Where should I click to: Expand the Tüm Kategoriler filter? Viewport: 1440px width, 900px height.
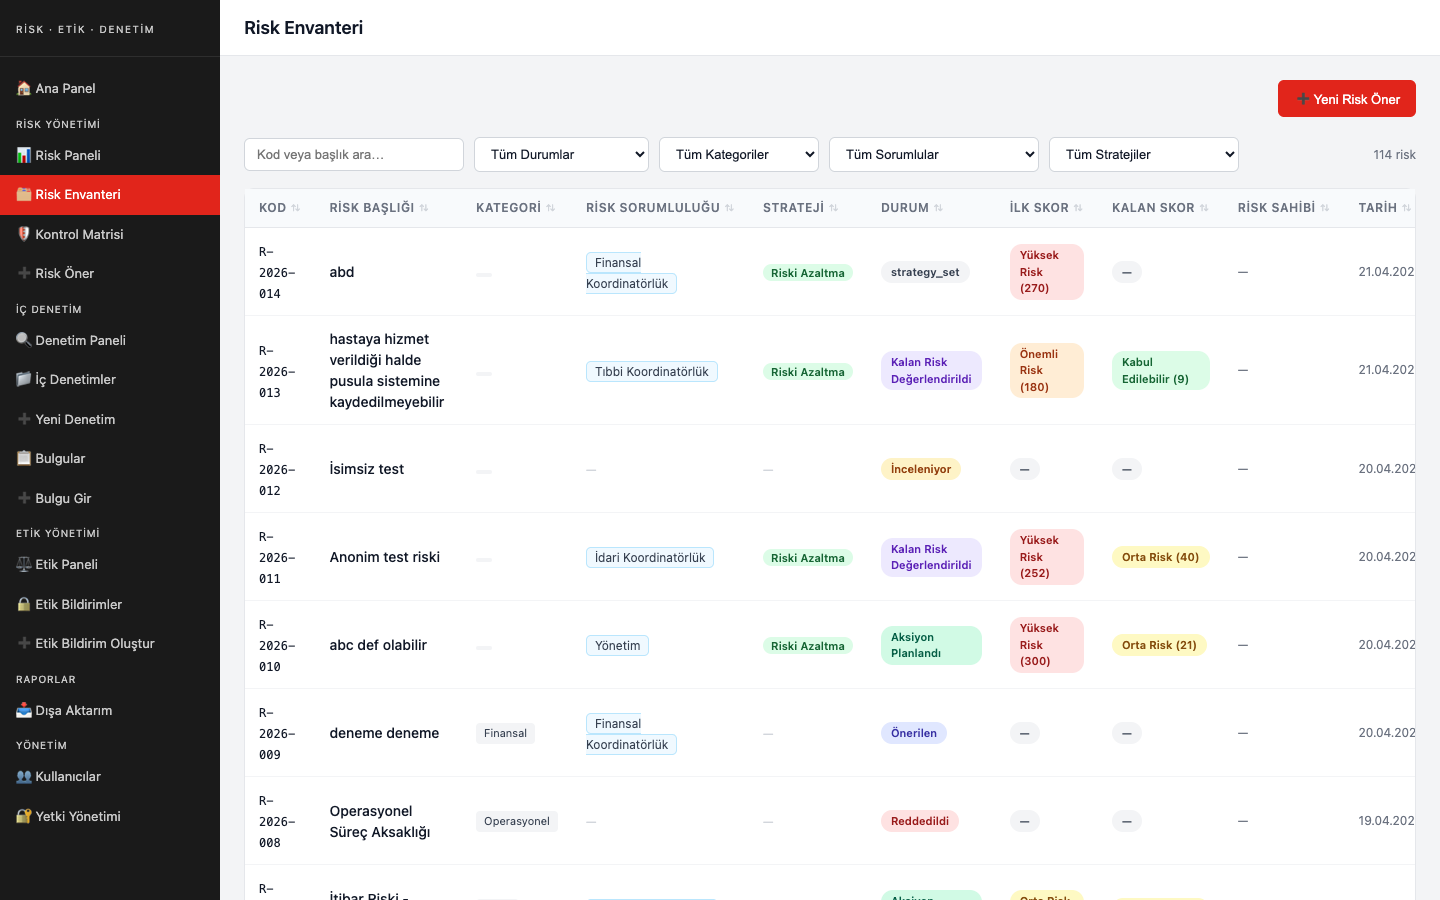coord(739,154)
